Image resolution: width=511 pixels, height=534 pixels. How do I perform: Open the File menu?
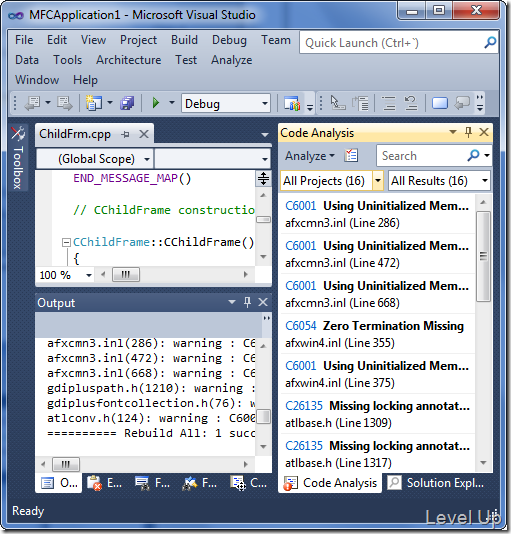pyautogui.click(x=24, y=40)
